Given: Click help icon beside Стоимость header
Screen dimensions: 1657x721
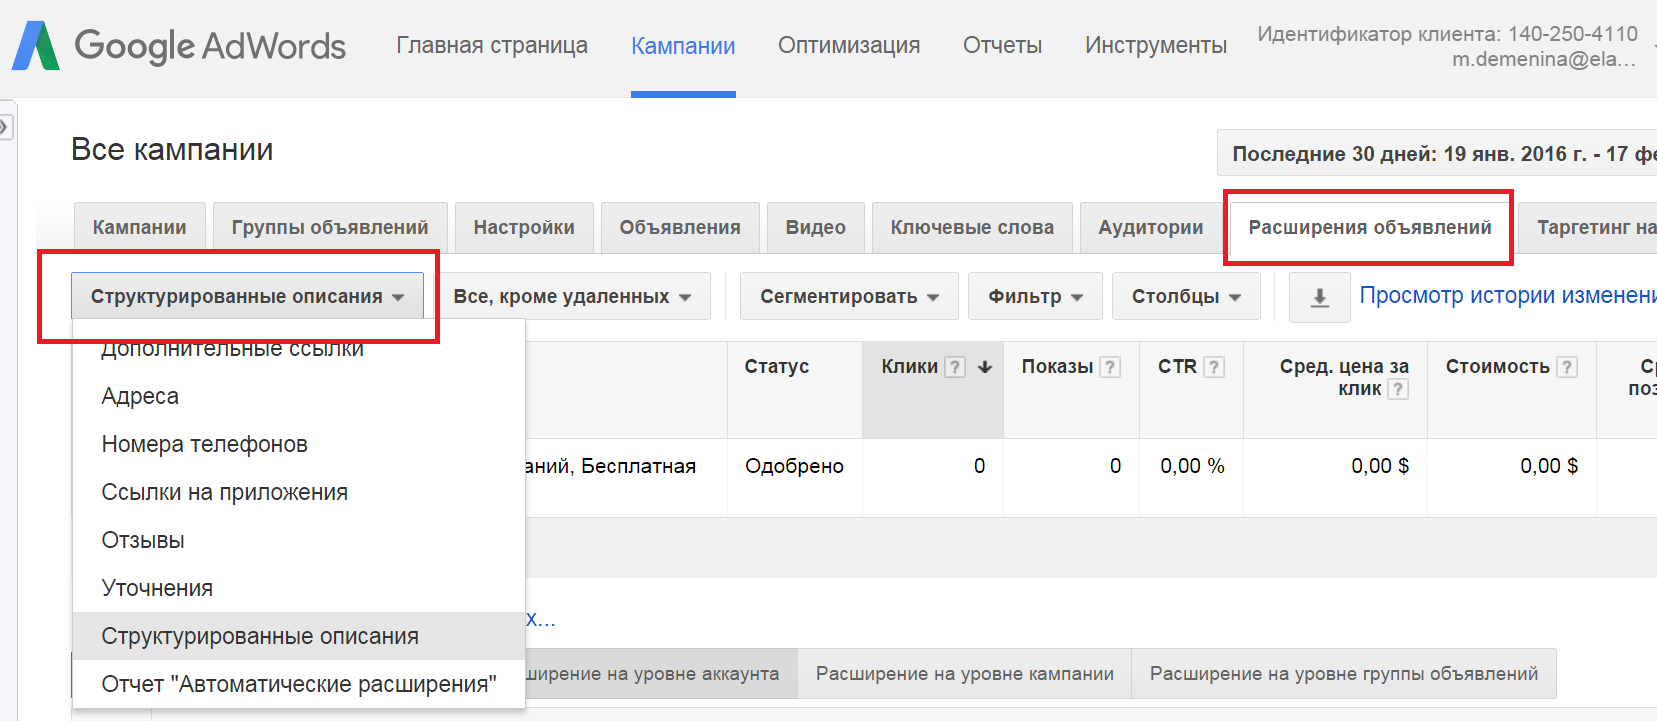Looking at the screenshot, I should tap(1567, 367).
